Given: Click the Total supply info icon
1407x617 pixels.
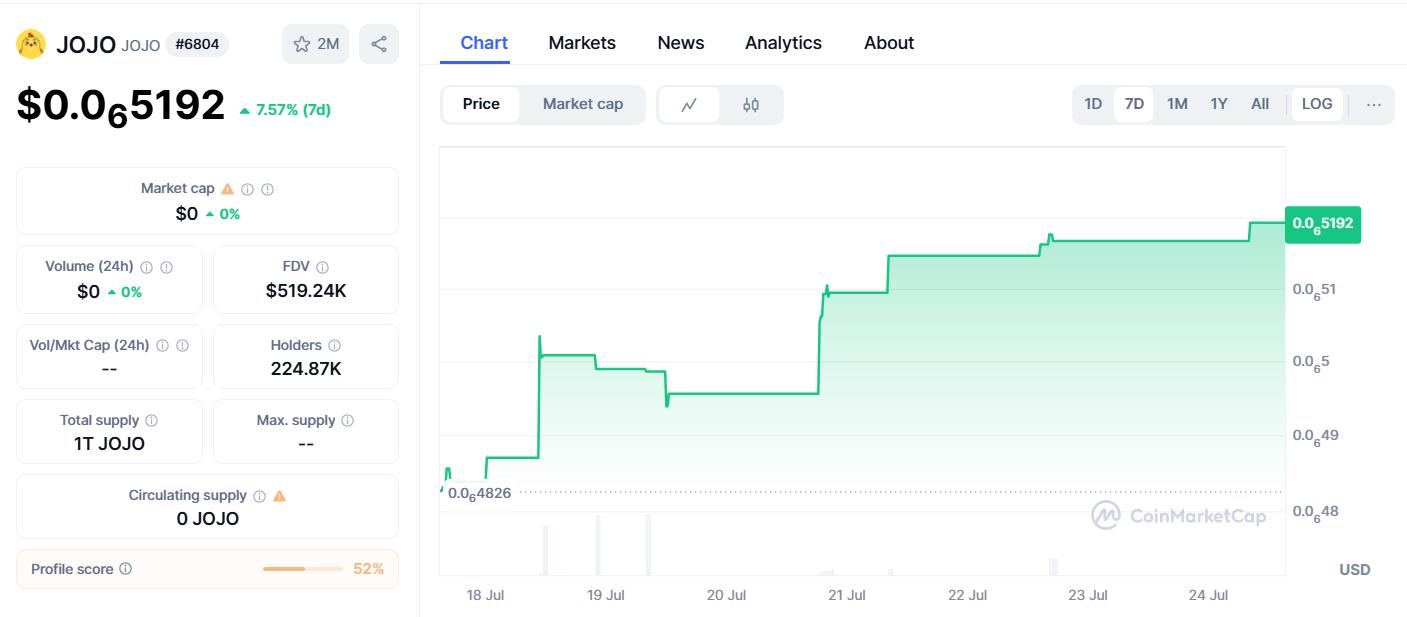Looking at the screenshot, I should 152,421.
